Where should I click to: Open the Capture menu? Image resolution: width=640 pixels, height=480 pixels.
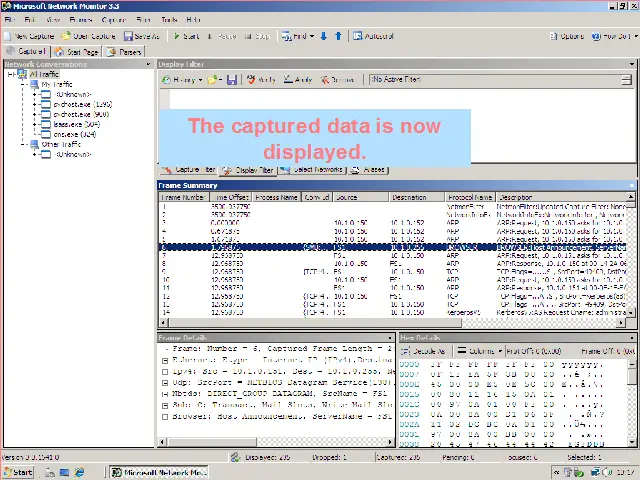pyautogui.click(x=113, y=20)
